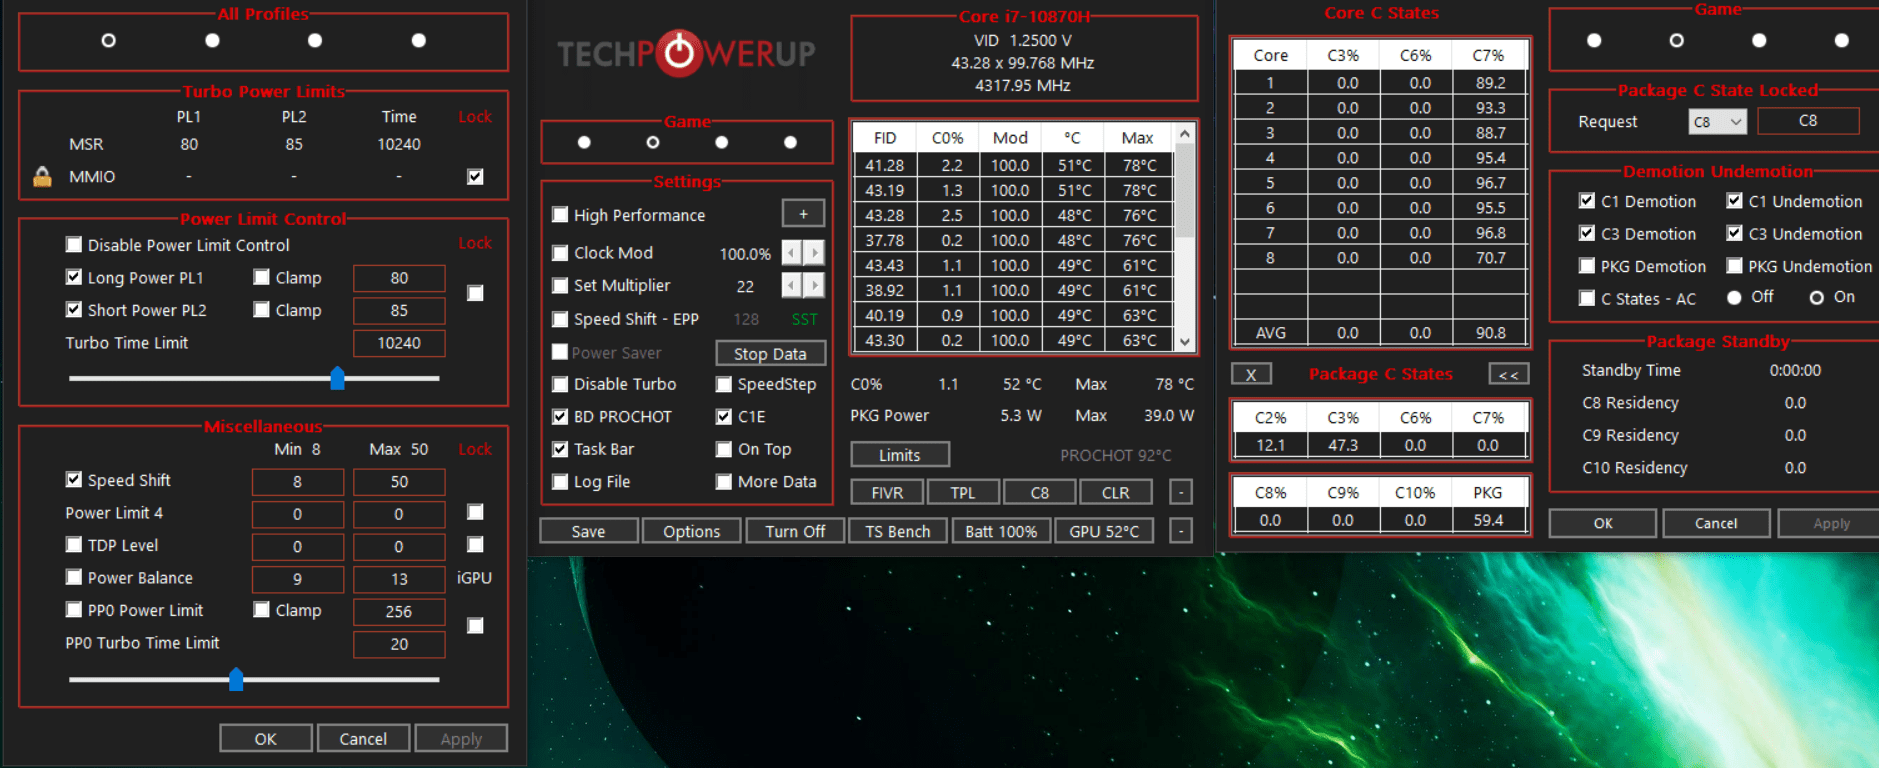Click the Clock Mod decrease arrow

click(791, 253)
